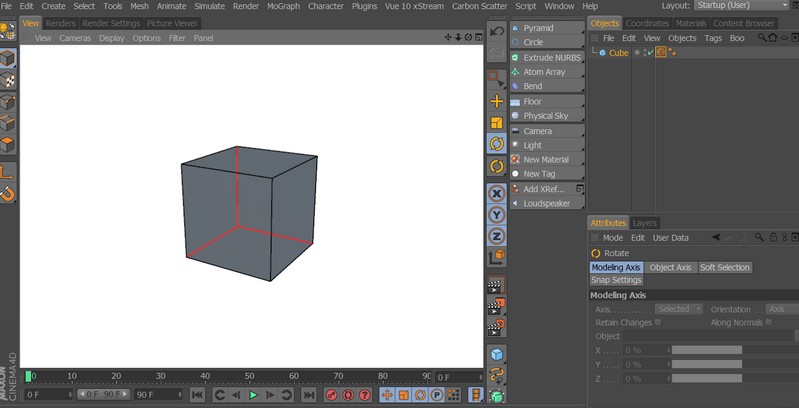Activate the live selection tool icon

pos(496,79)
